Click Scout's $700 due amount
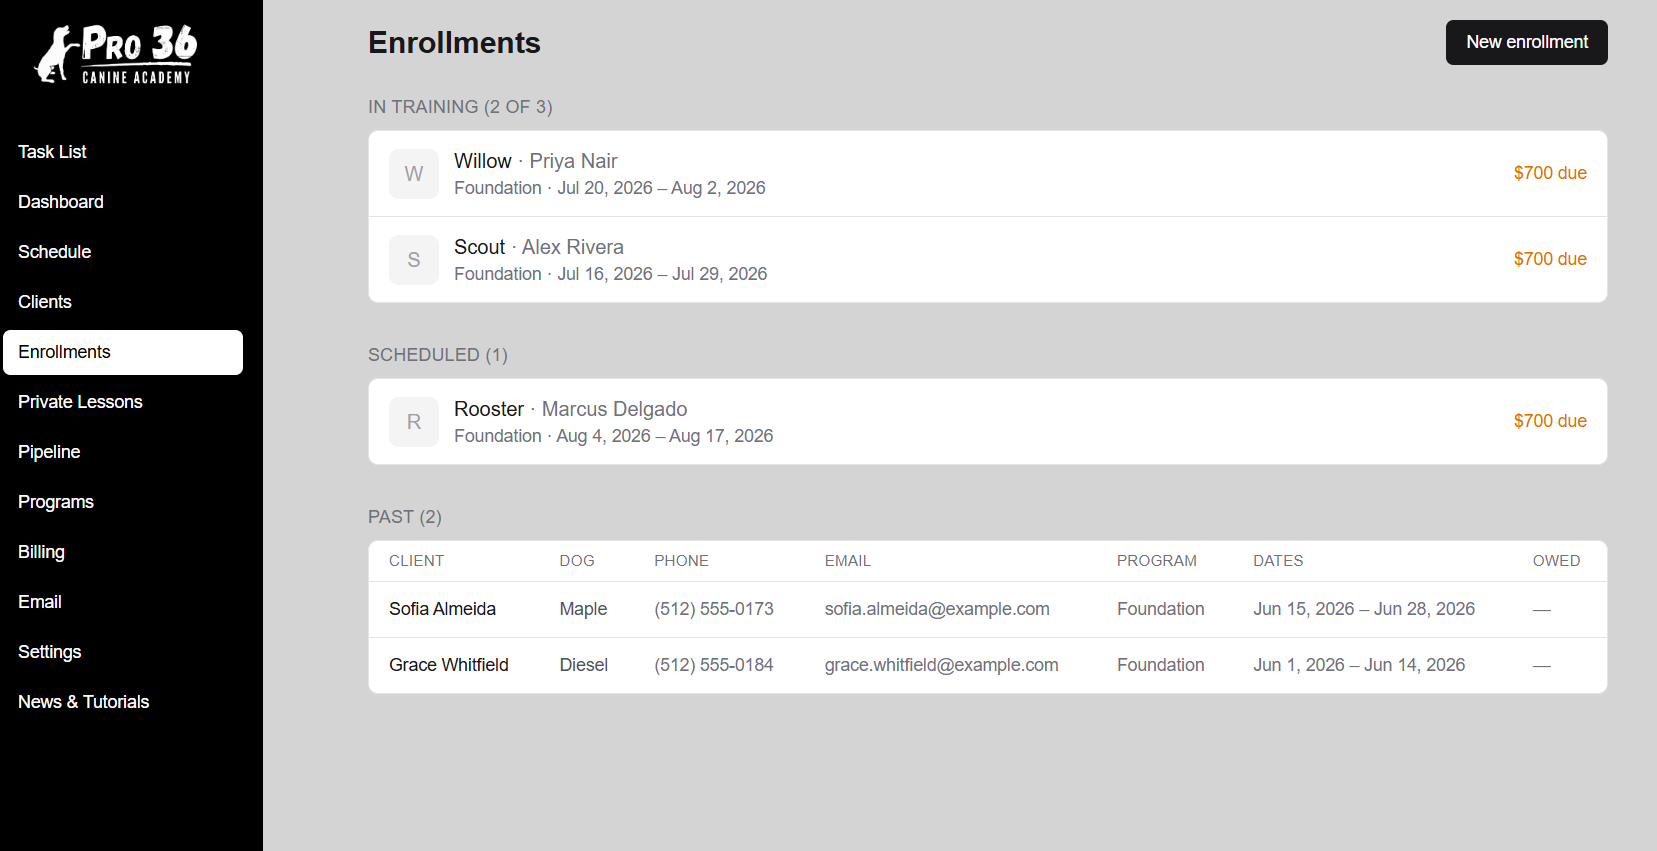1657x851 pixels. pyautogui.click(x=1550, y=259)
